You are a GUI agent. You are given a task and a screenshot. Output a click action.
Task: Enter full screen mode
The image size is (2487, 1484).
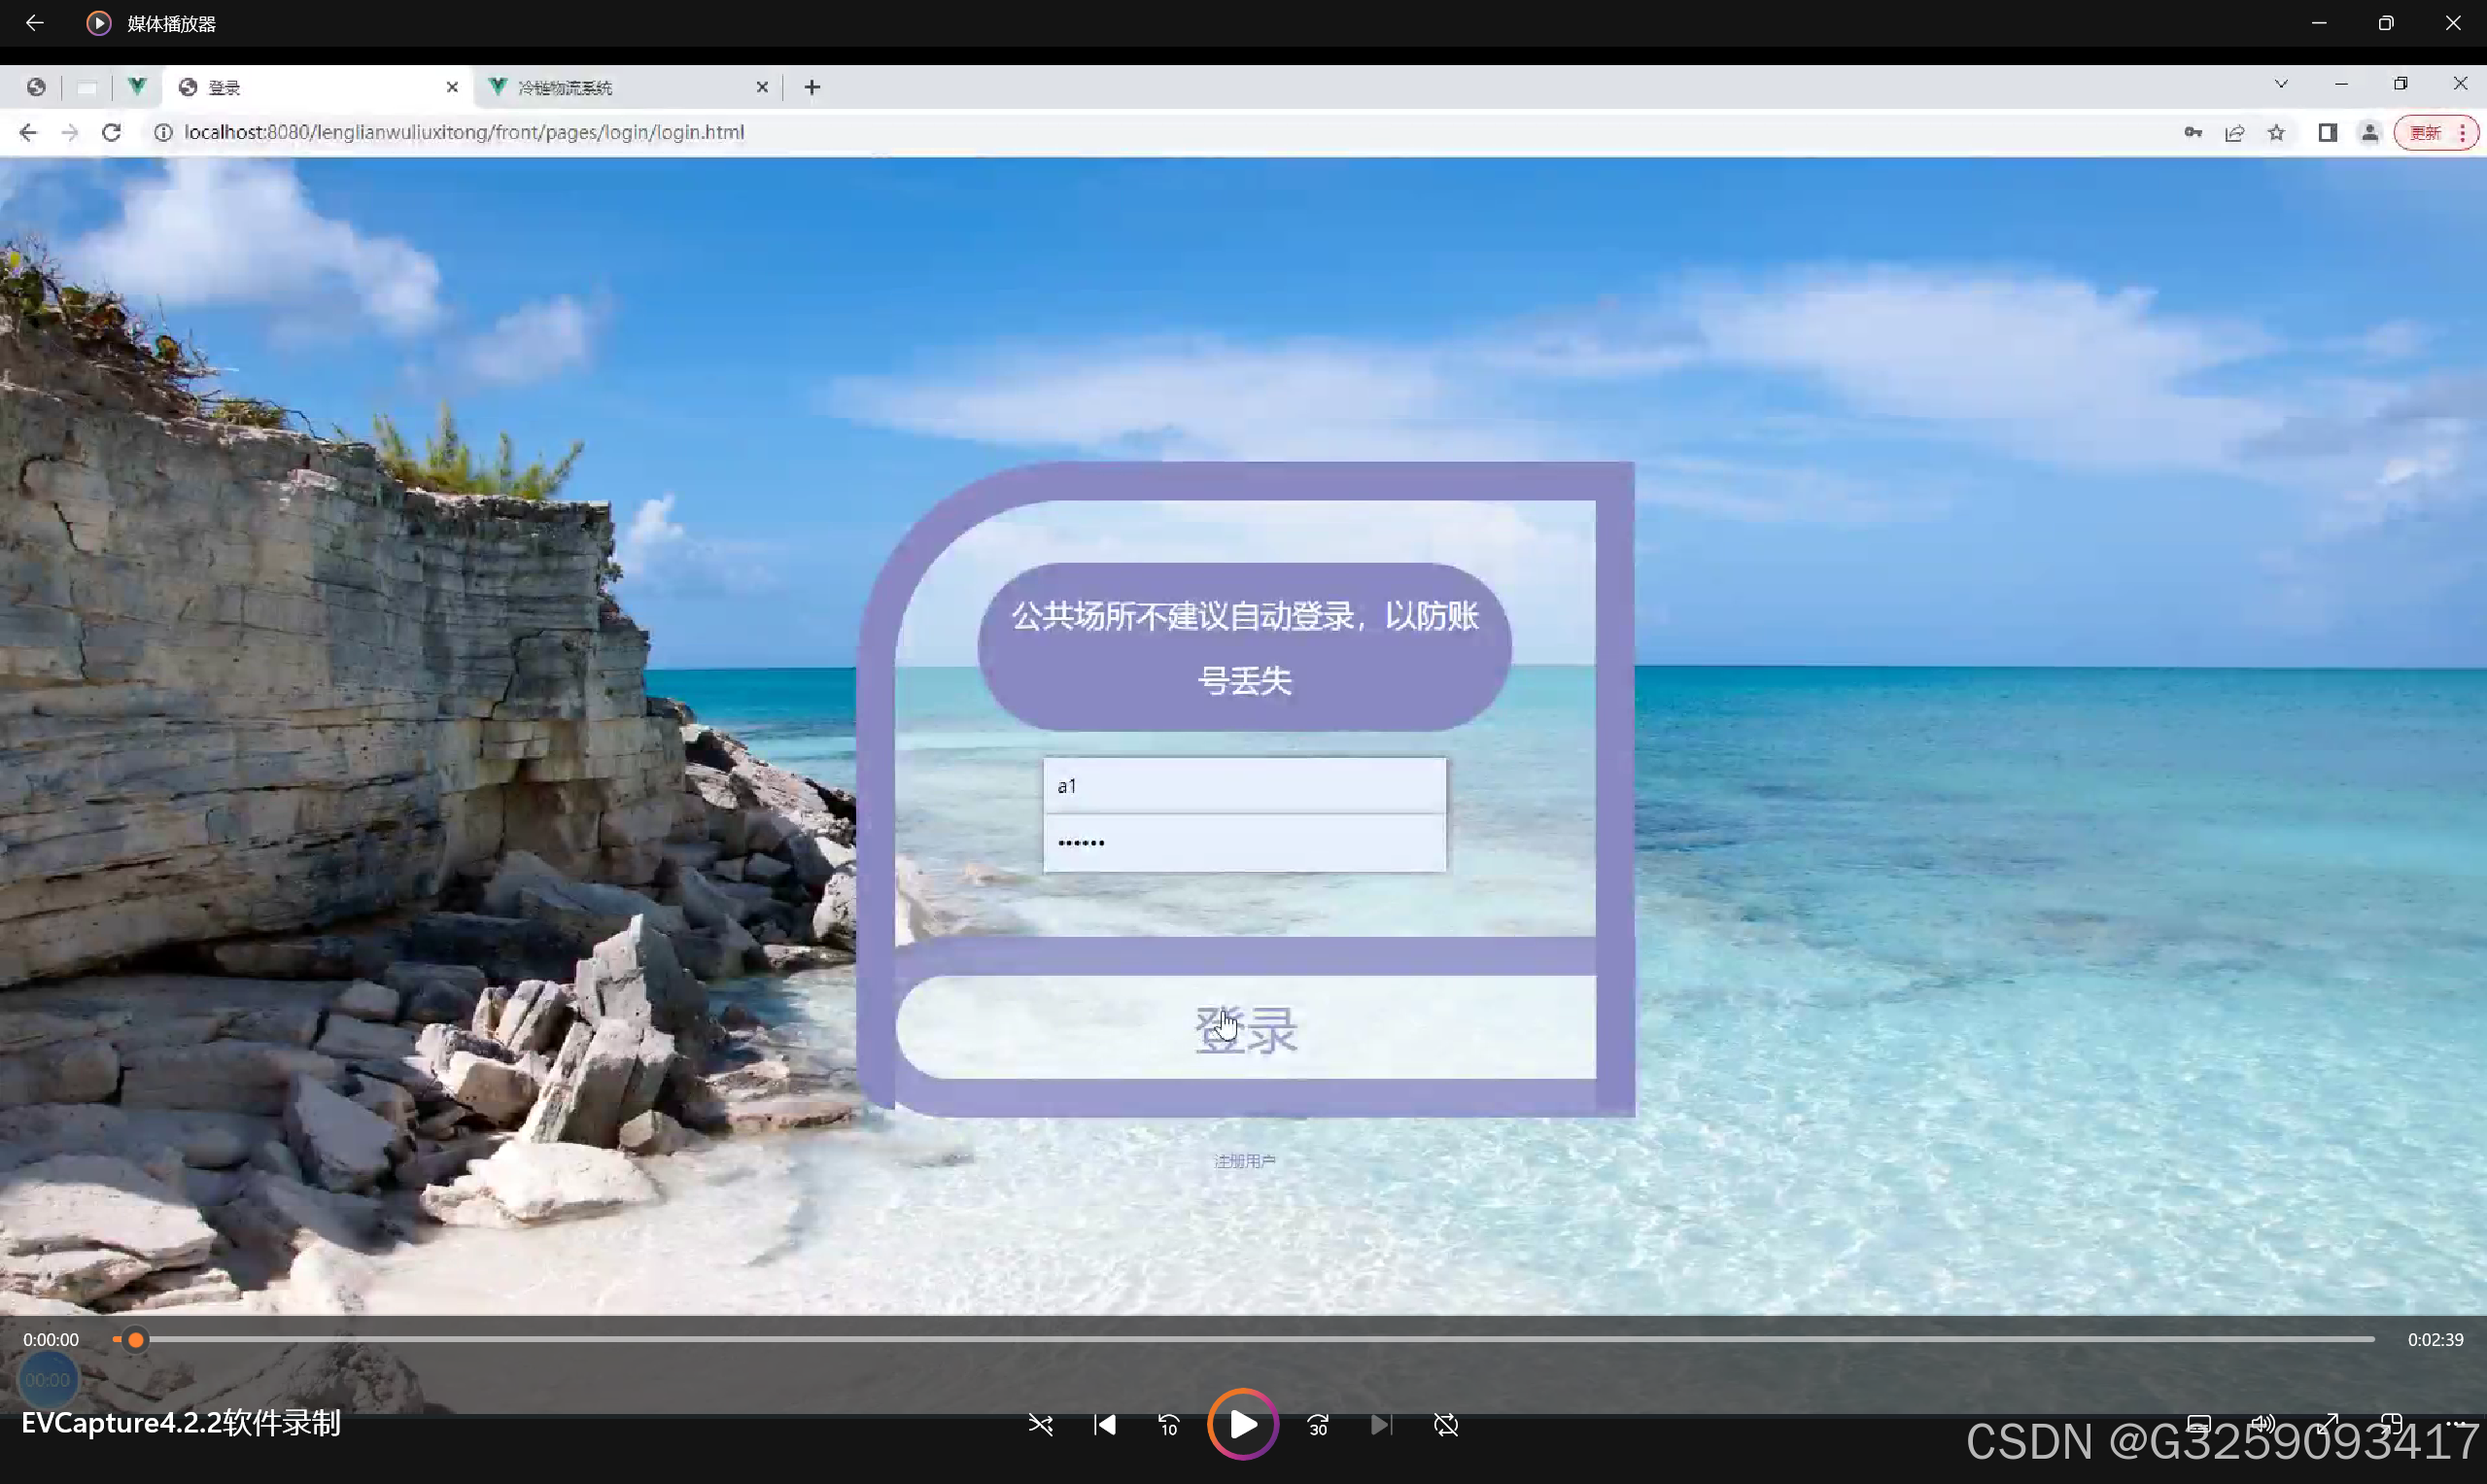2327,1425
